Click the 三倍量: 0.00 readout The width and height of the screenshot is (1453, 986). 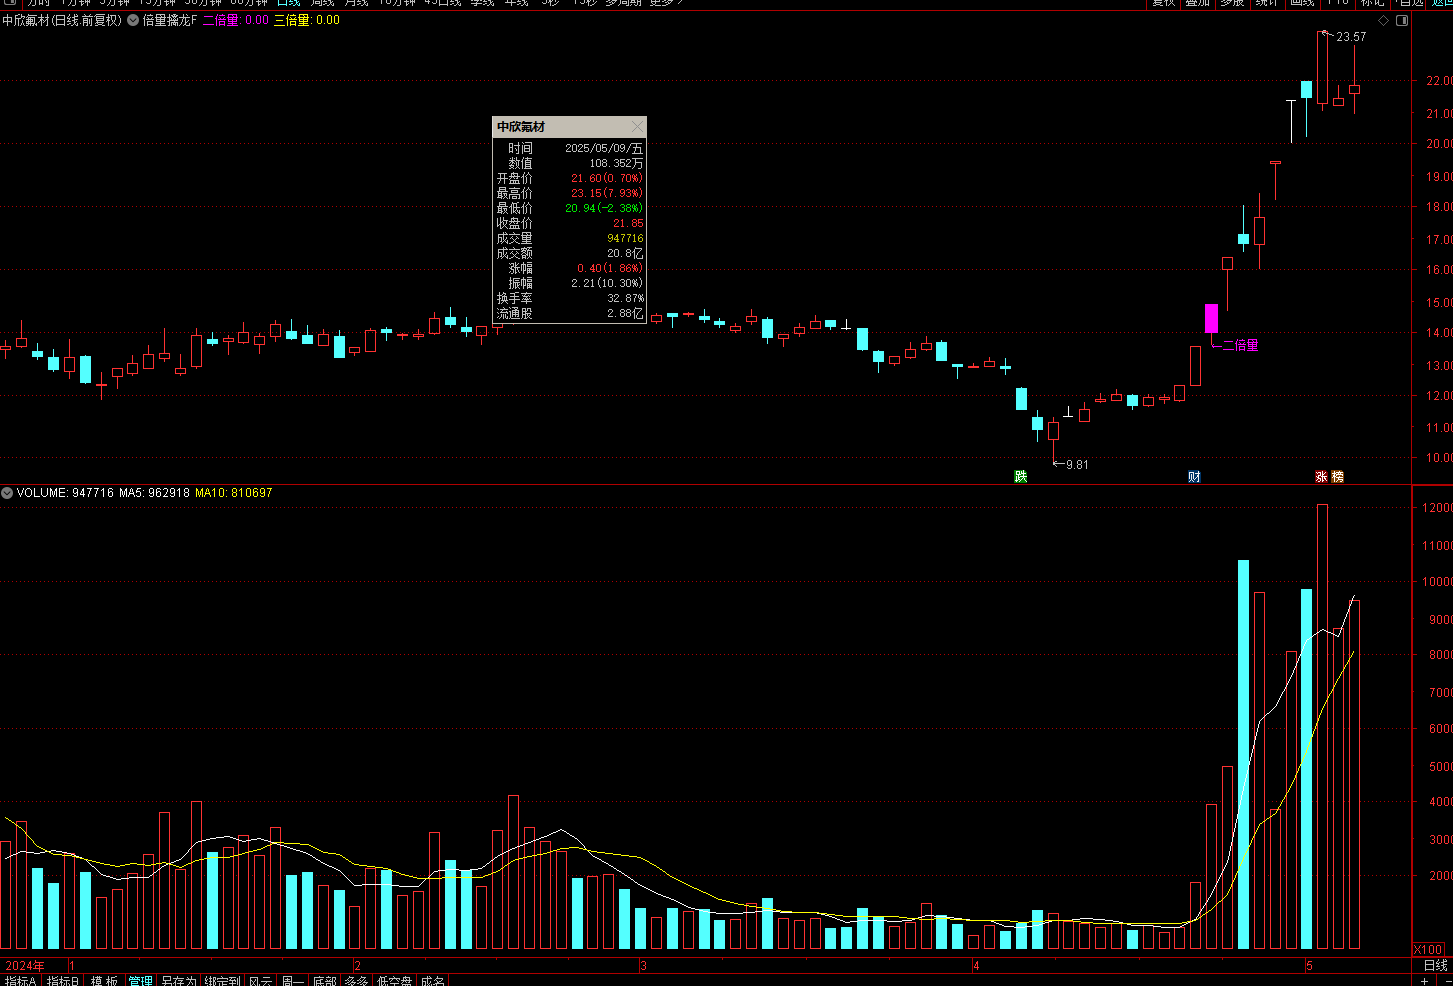click(306, 20)
